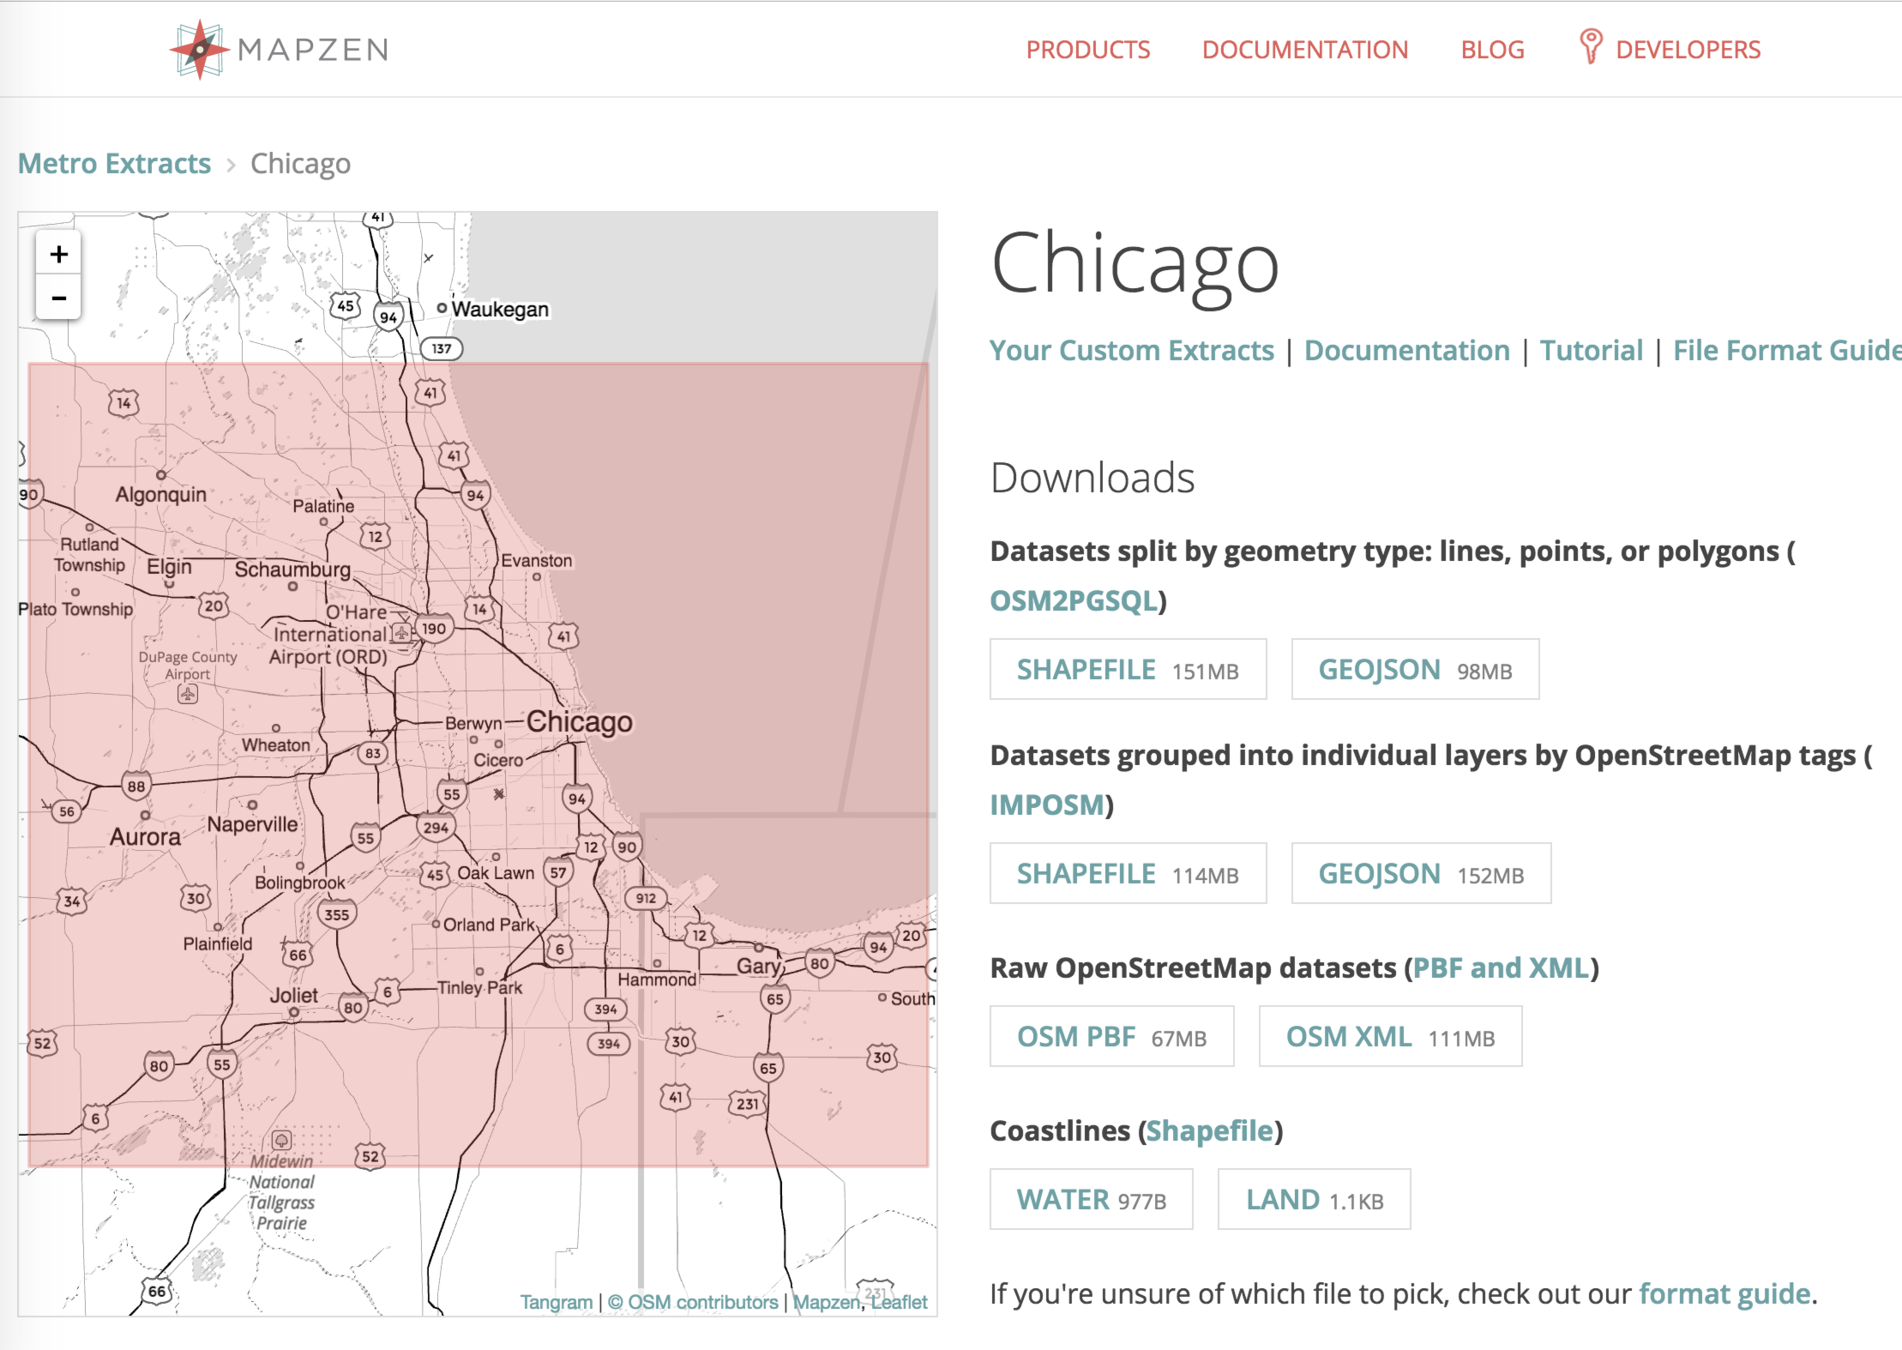The height and width of the screenshot is (1350, 1902).
Task: Open the Tangram attribution link
Action: 556,1302
